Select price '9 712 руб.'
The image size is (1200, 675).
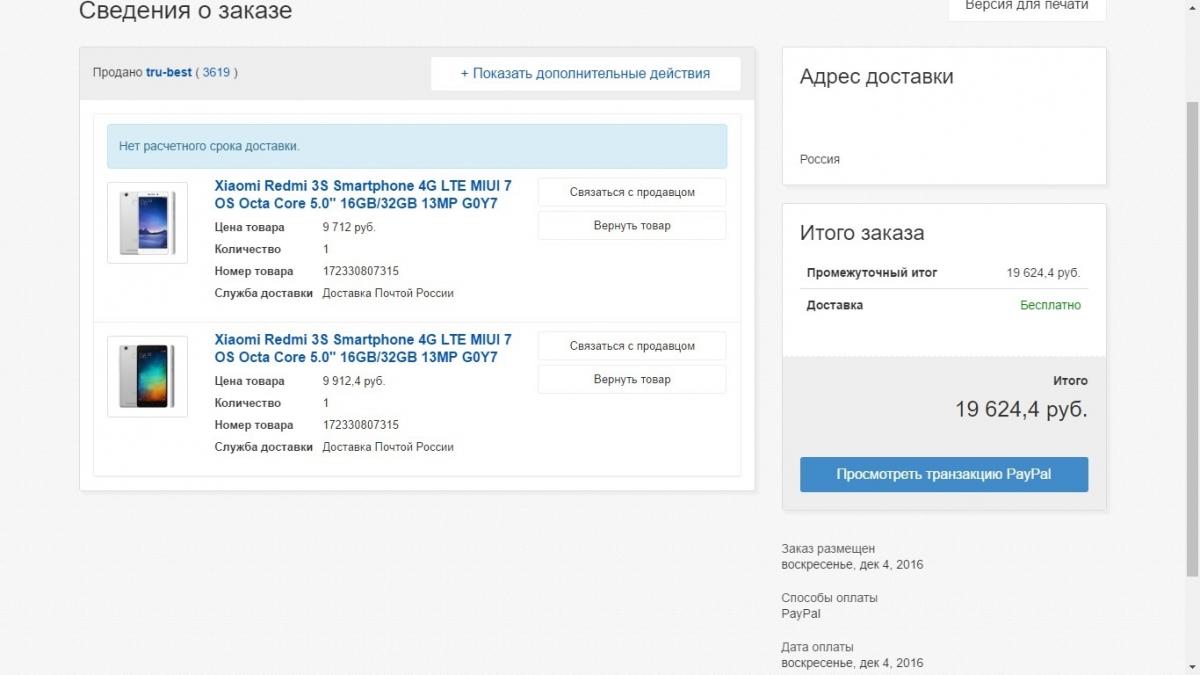[349, 227]
